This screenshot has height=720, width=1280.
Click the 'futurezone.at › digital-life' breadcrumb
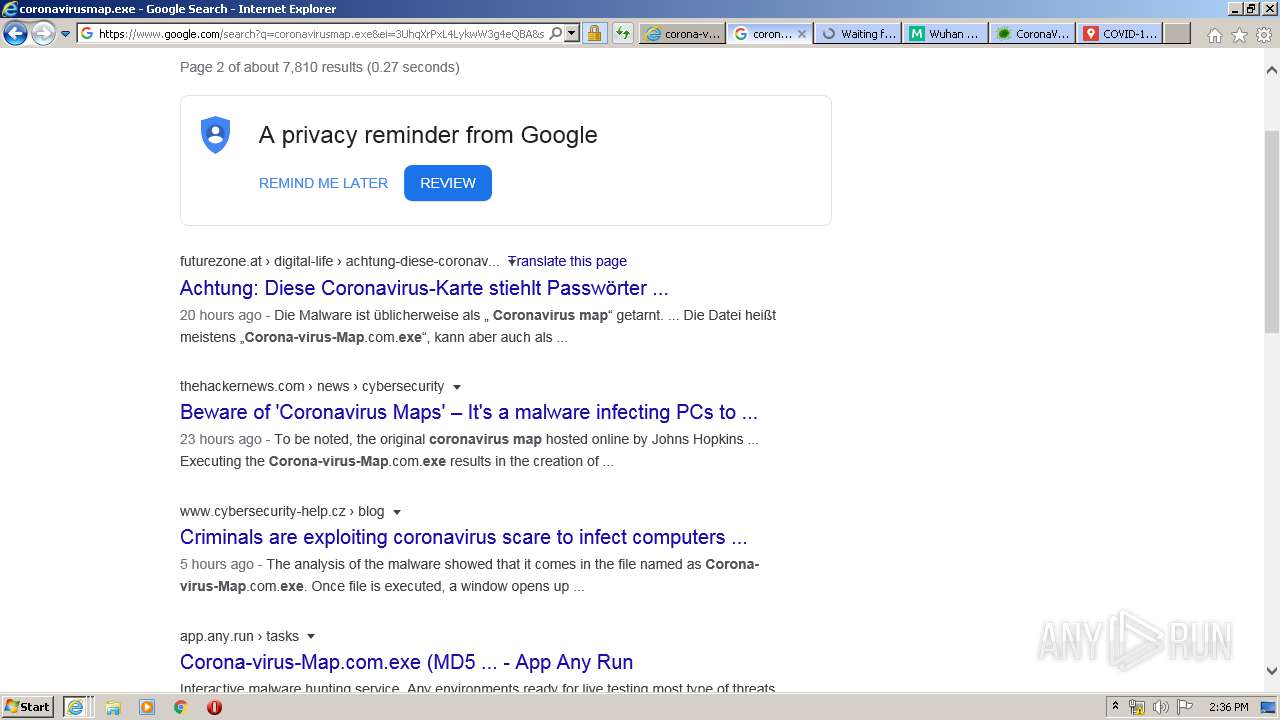point(339,261)
